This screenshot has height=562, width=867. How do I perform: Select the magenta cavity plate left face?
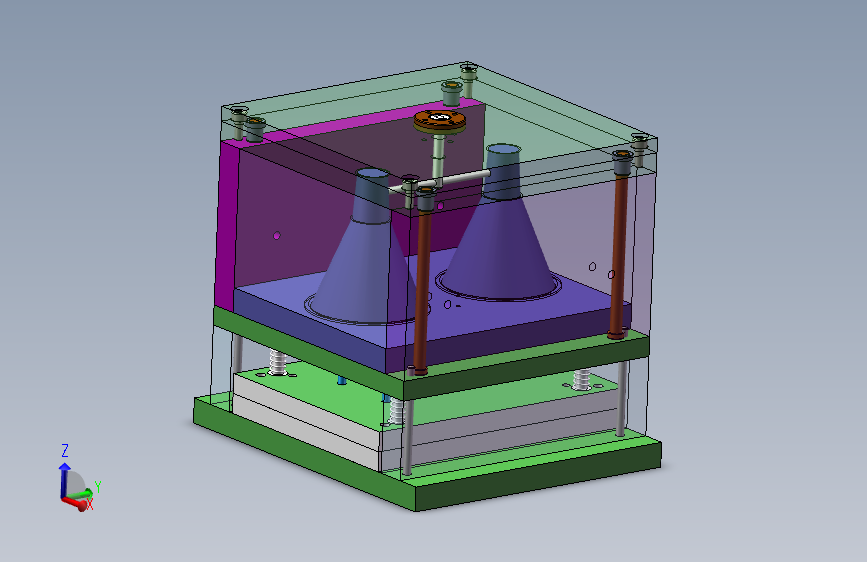point(227,227)
